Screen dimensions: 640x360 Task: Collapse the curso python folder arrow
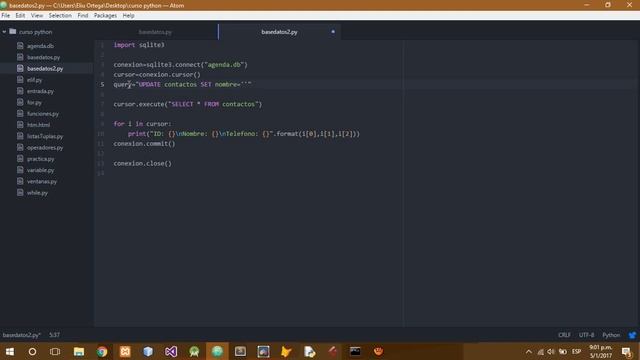(x=4, y=31)
